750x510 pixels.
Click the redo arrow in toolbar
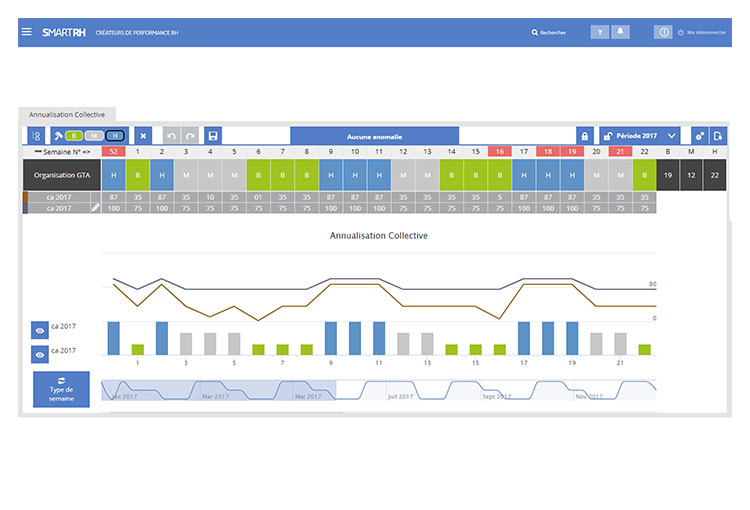[x=189, y=135]
